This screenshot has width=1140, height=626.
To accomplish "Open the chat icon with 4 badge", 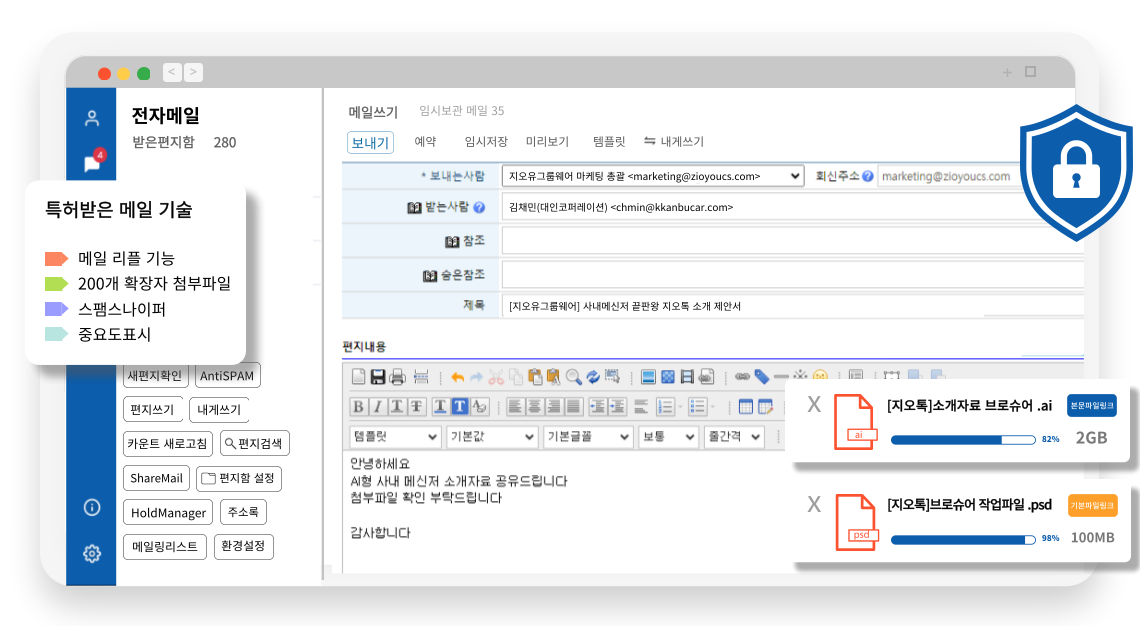I will tap(92, 164).
